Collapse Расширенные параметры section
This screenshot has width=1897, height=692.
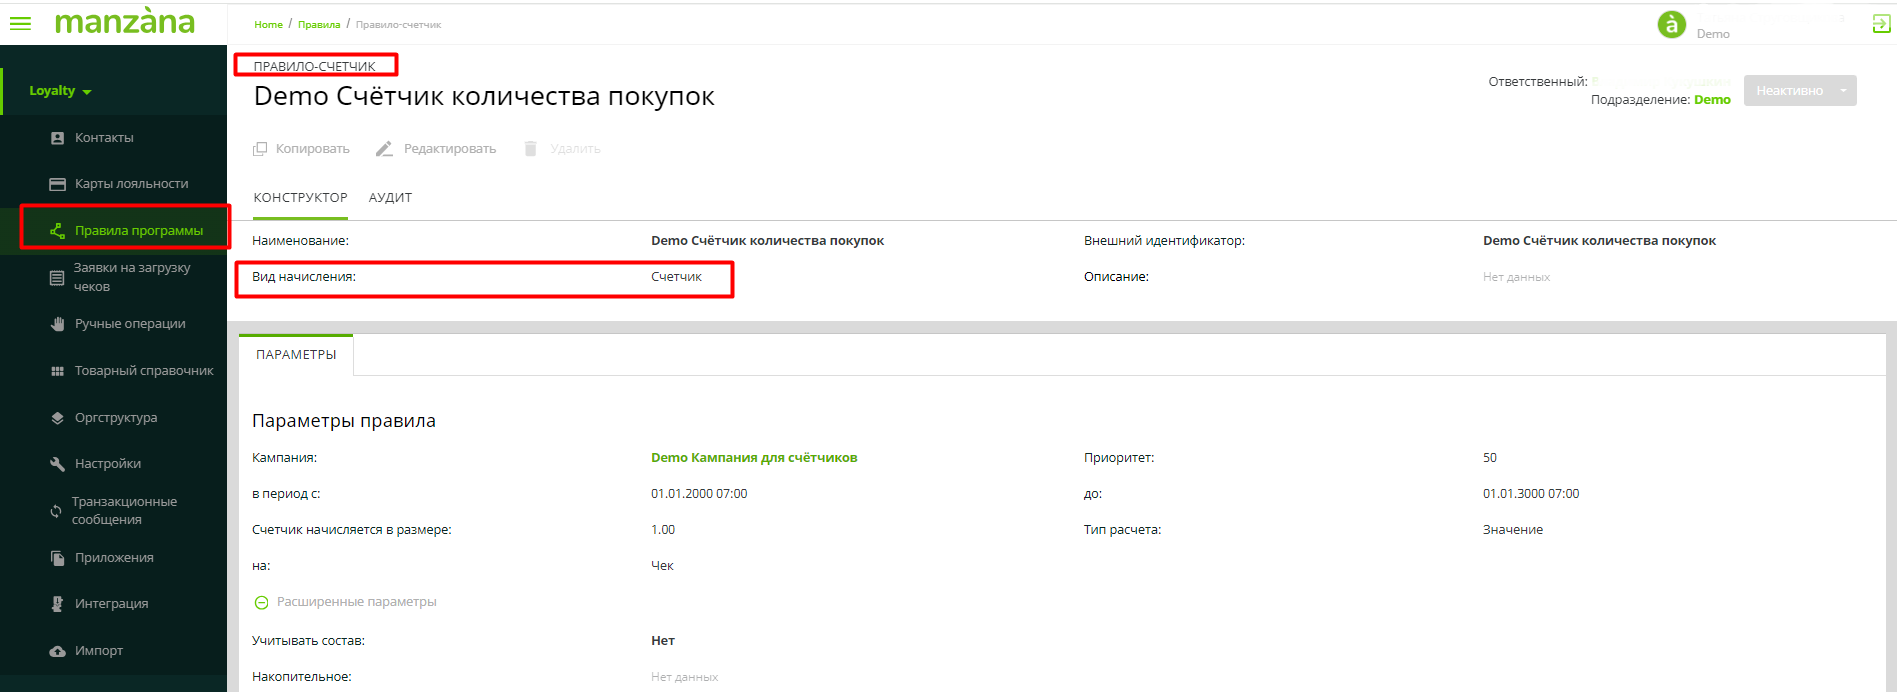(262, 602)
